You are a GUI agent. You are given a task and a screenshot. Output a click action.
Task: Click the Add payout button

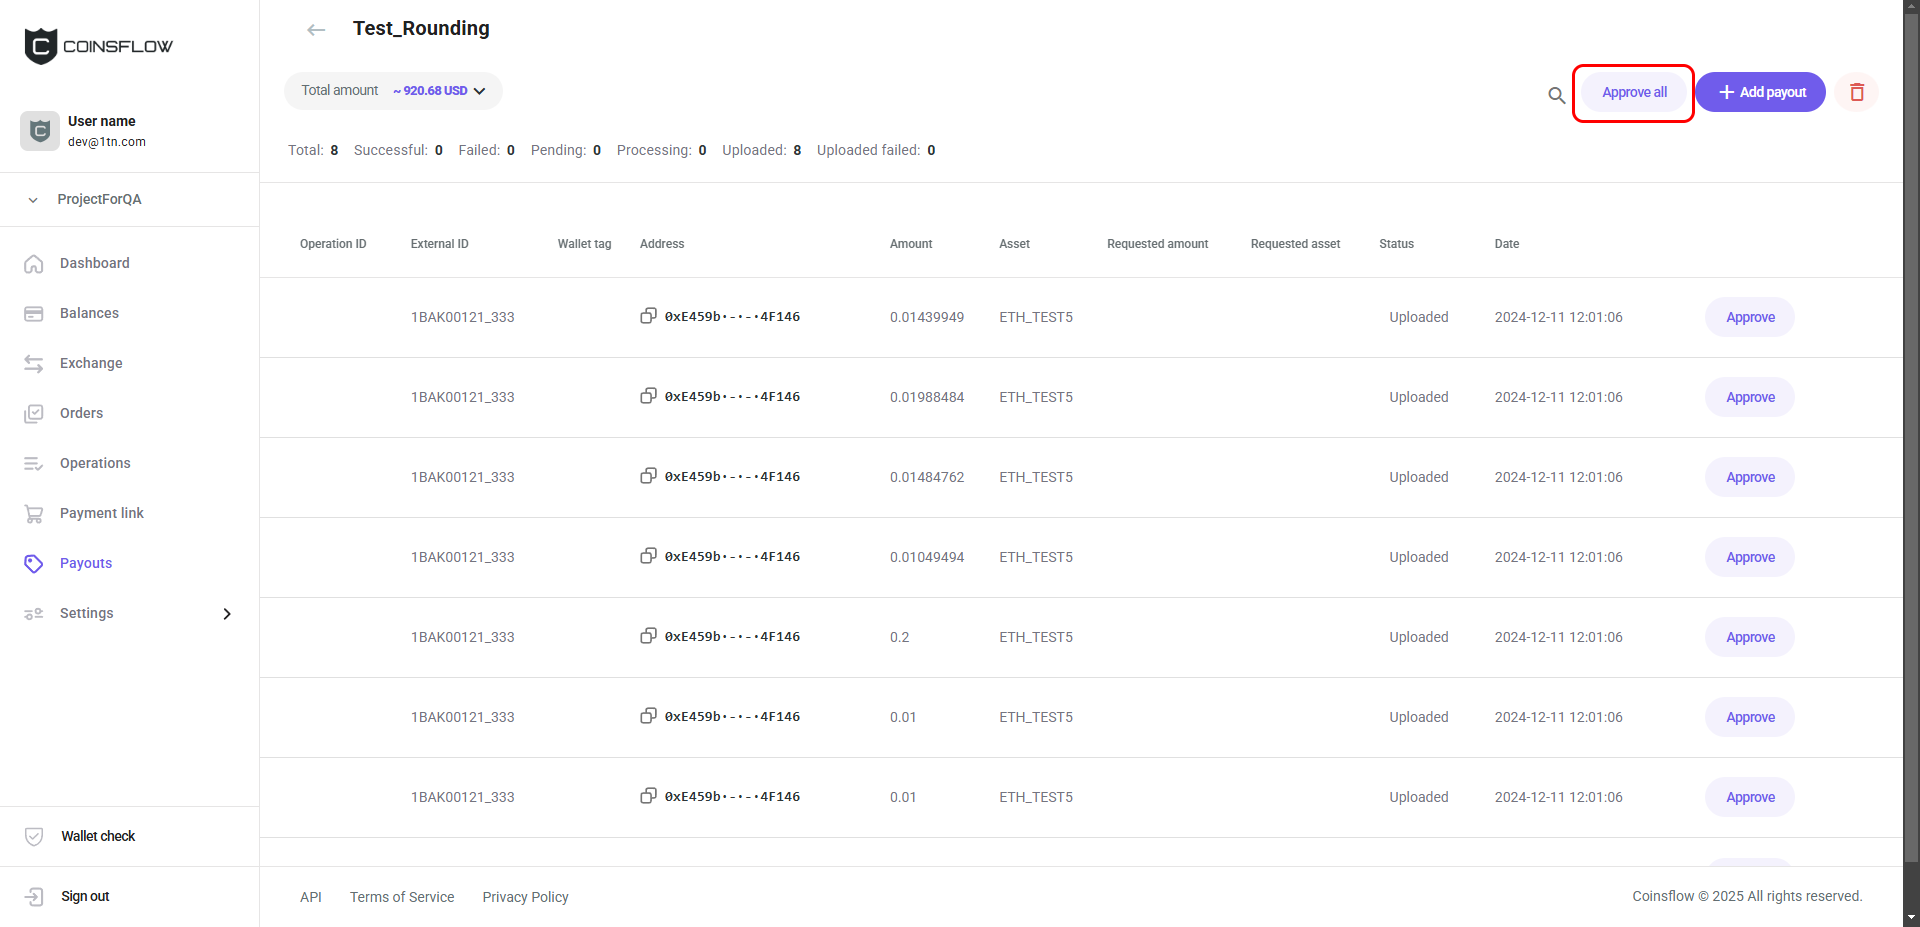1760,92
